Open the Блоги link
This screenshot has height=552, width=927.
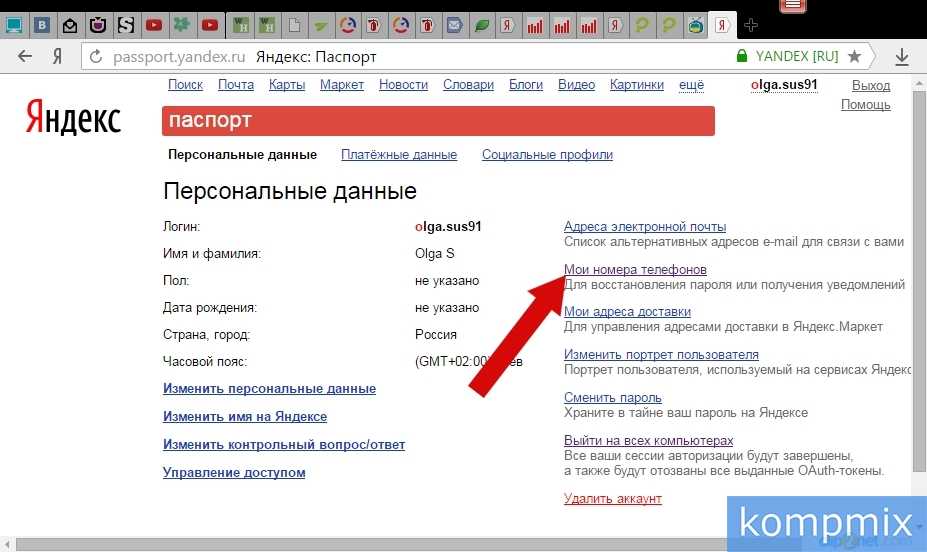[x=526, y=85]
